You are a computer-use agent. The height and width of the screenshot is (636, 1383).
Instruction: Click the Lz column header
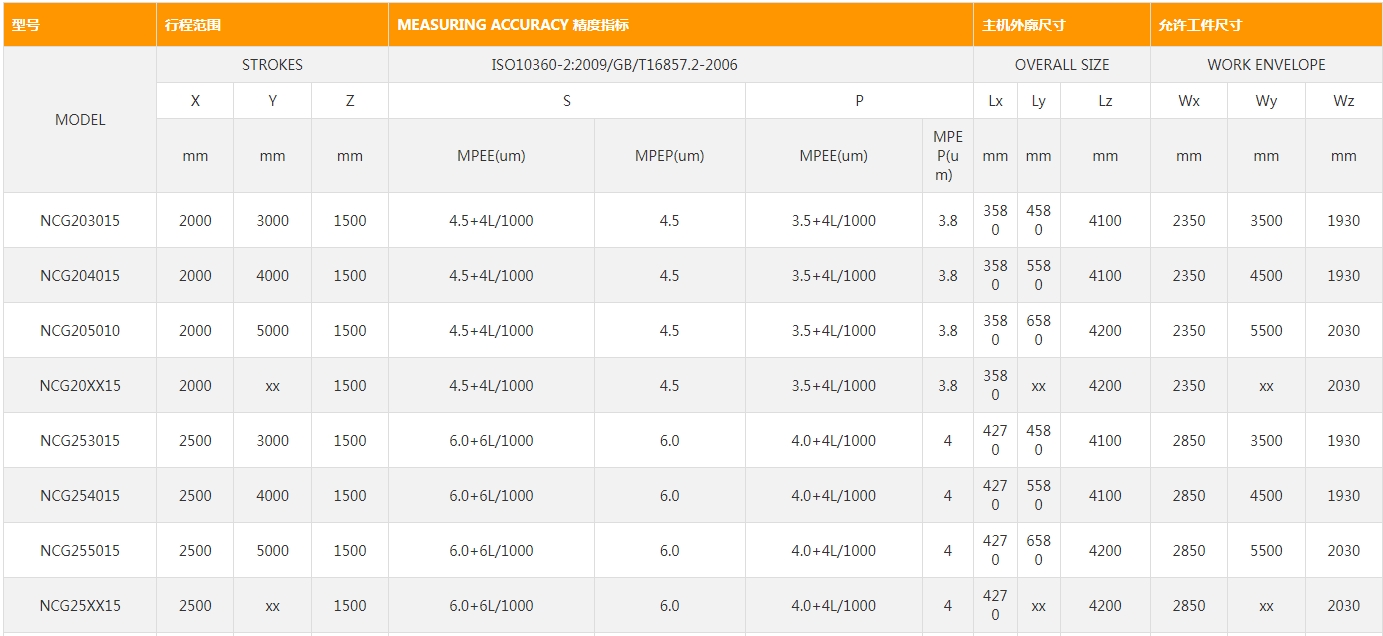click(x=1105, y=101)
